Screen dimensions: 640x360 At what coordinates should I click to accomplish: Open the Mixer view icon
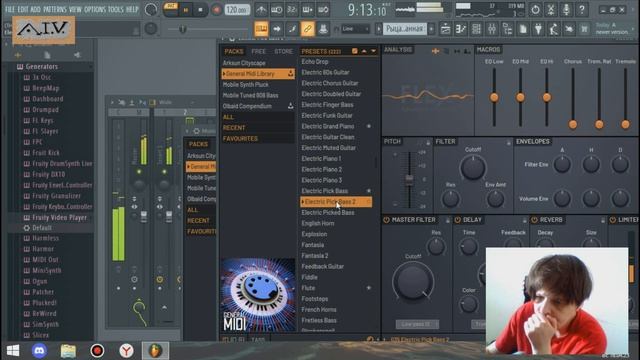pyautogui.click(x=492, y=29)
